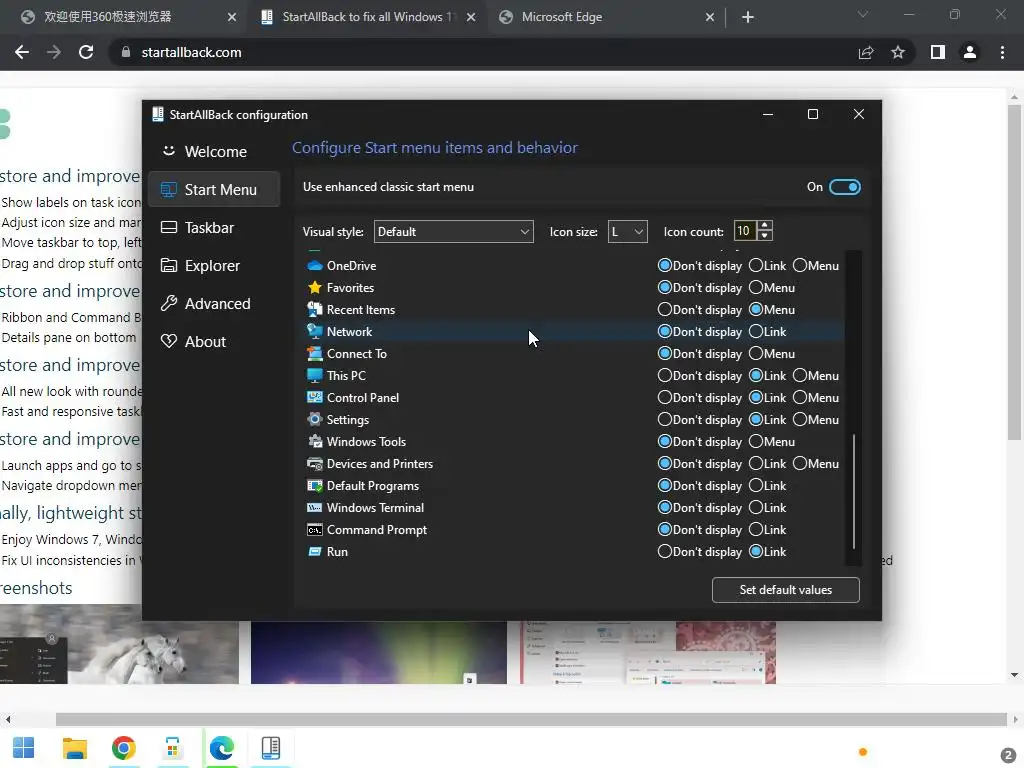Open Microsoft Store from the taskbar

click(172, 748)
